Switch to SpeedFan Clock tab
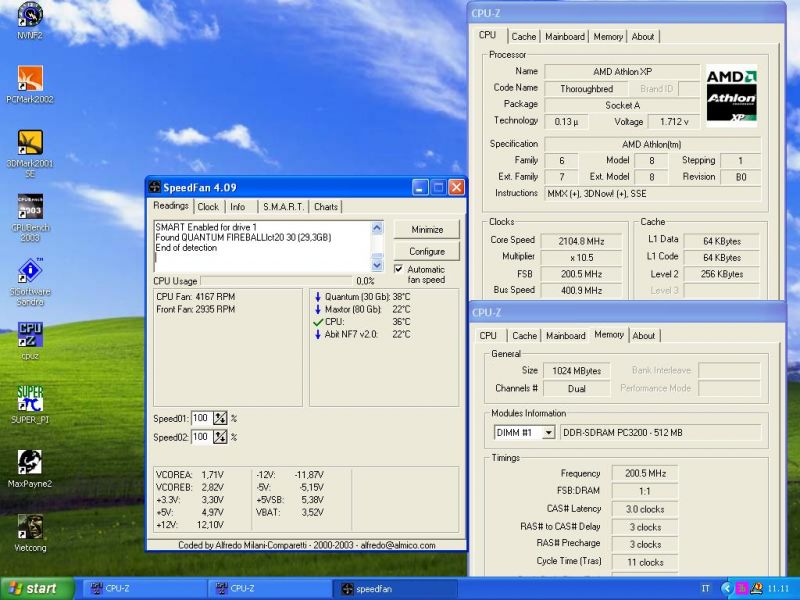The height and width of the screenshot is (600, 800). tap(208, 207)
